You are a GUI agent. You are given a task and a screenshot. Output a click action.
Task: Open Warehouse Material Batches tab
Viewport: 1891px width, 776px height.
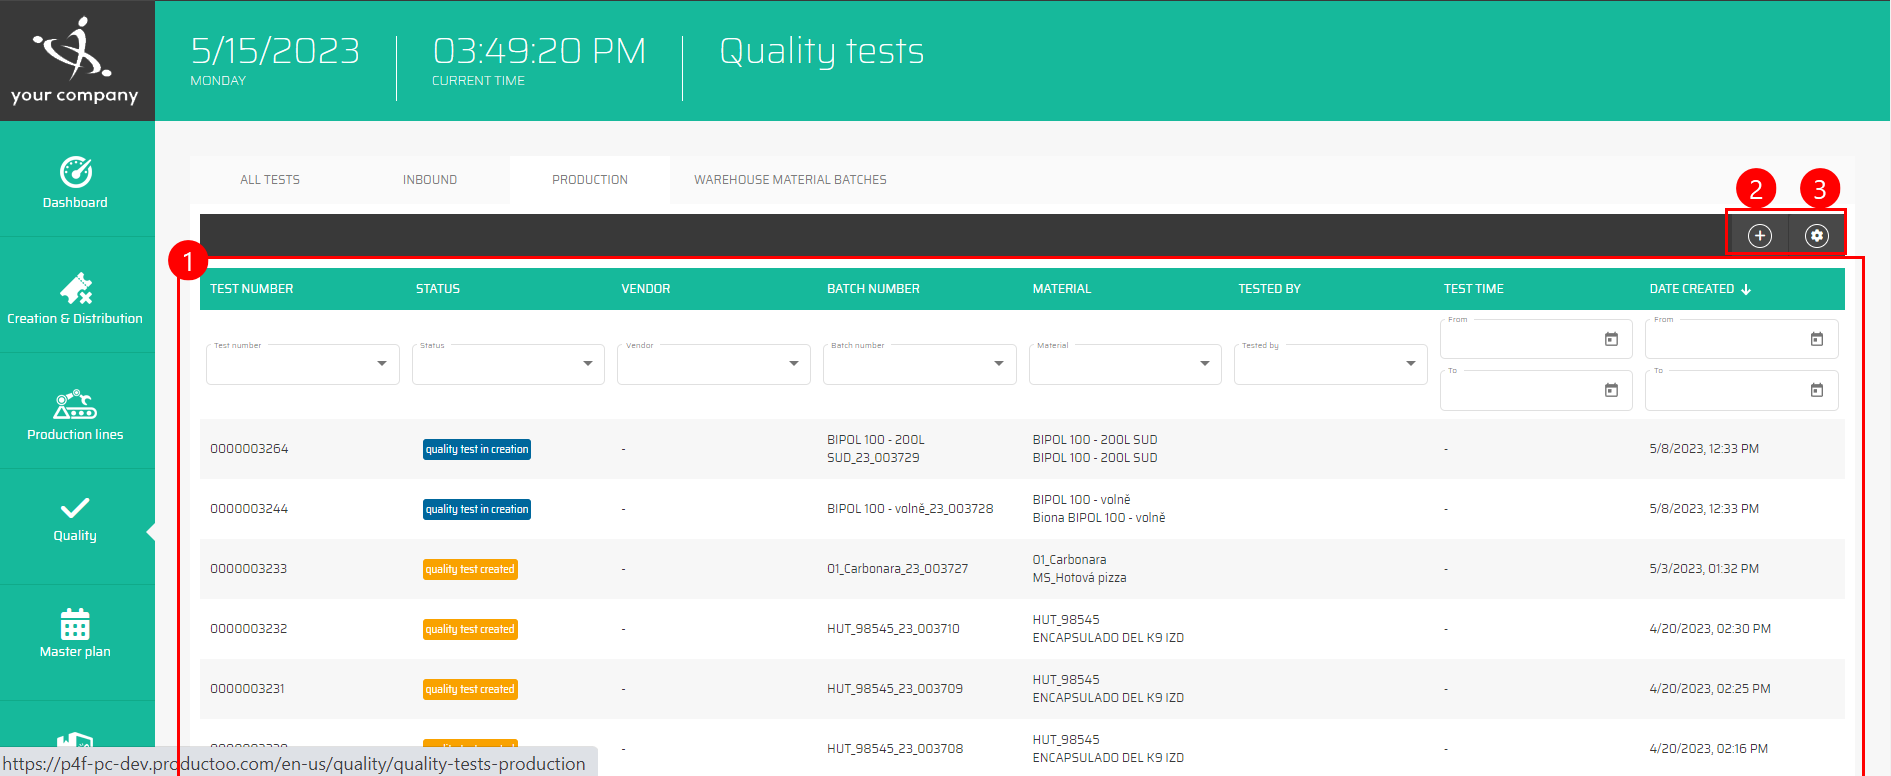click(790, 180)
